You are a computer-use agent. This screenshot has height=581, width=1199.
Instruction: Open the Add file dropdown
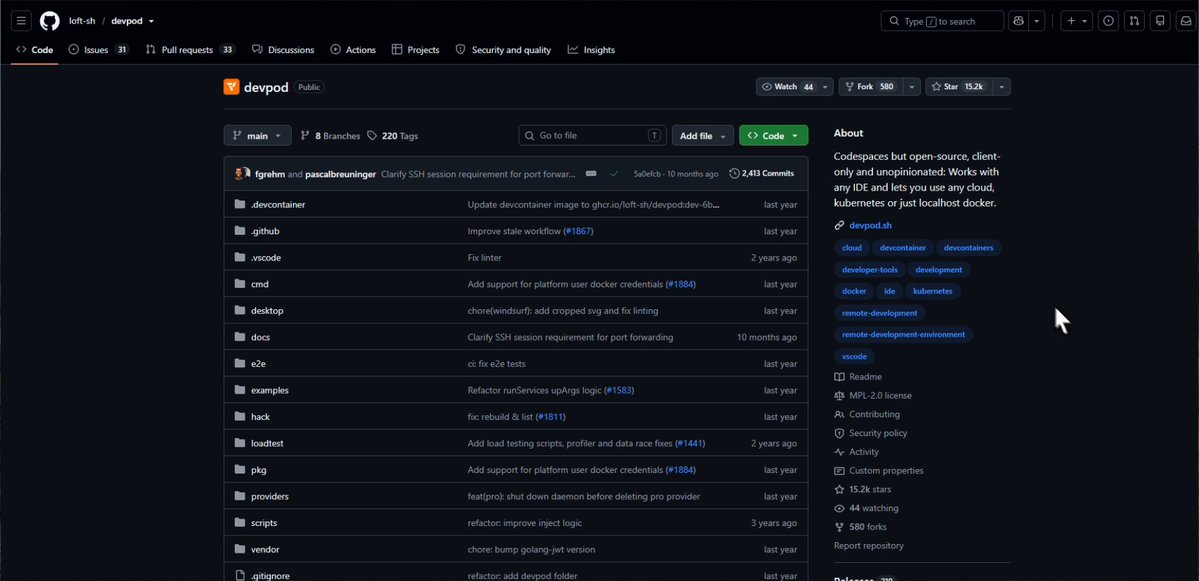pos(703,135)
